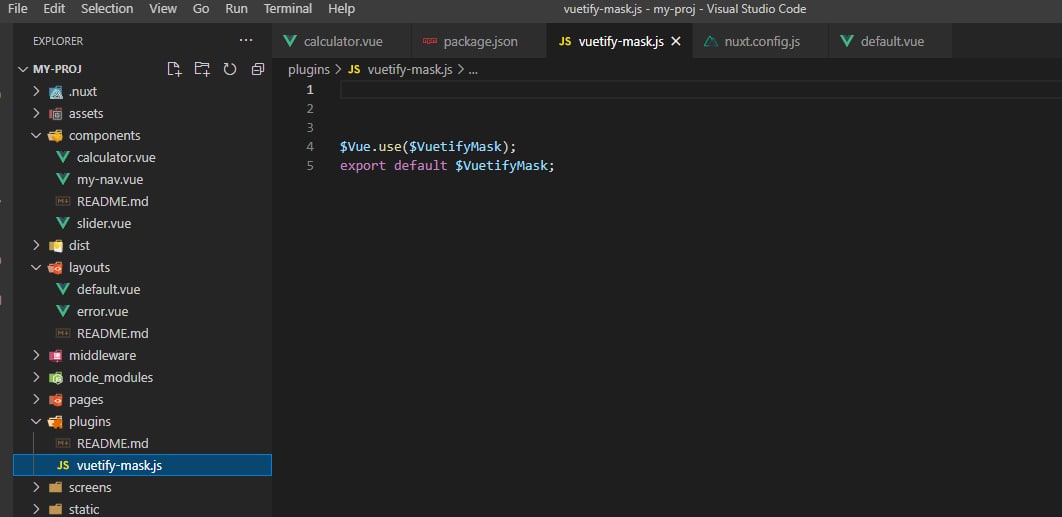
Task: Open the Help menu
Action: click(x=341, y=9)
